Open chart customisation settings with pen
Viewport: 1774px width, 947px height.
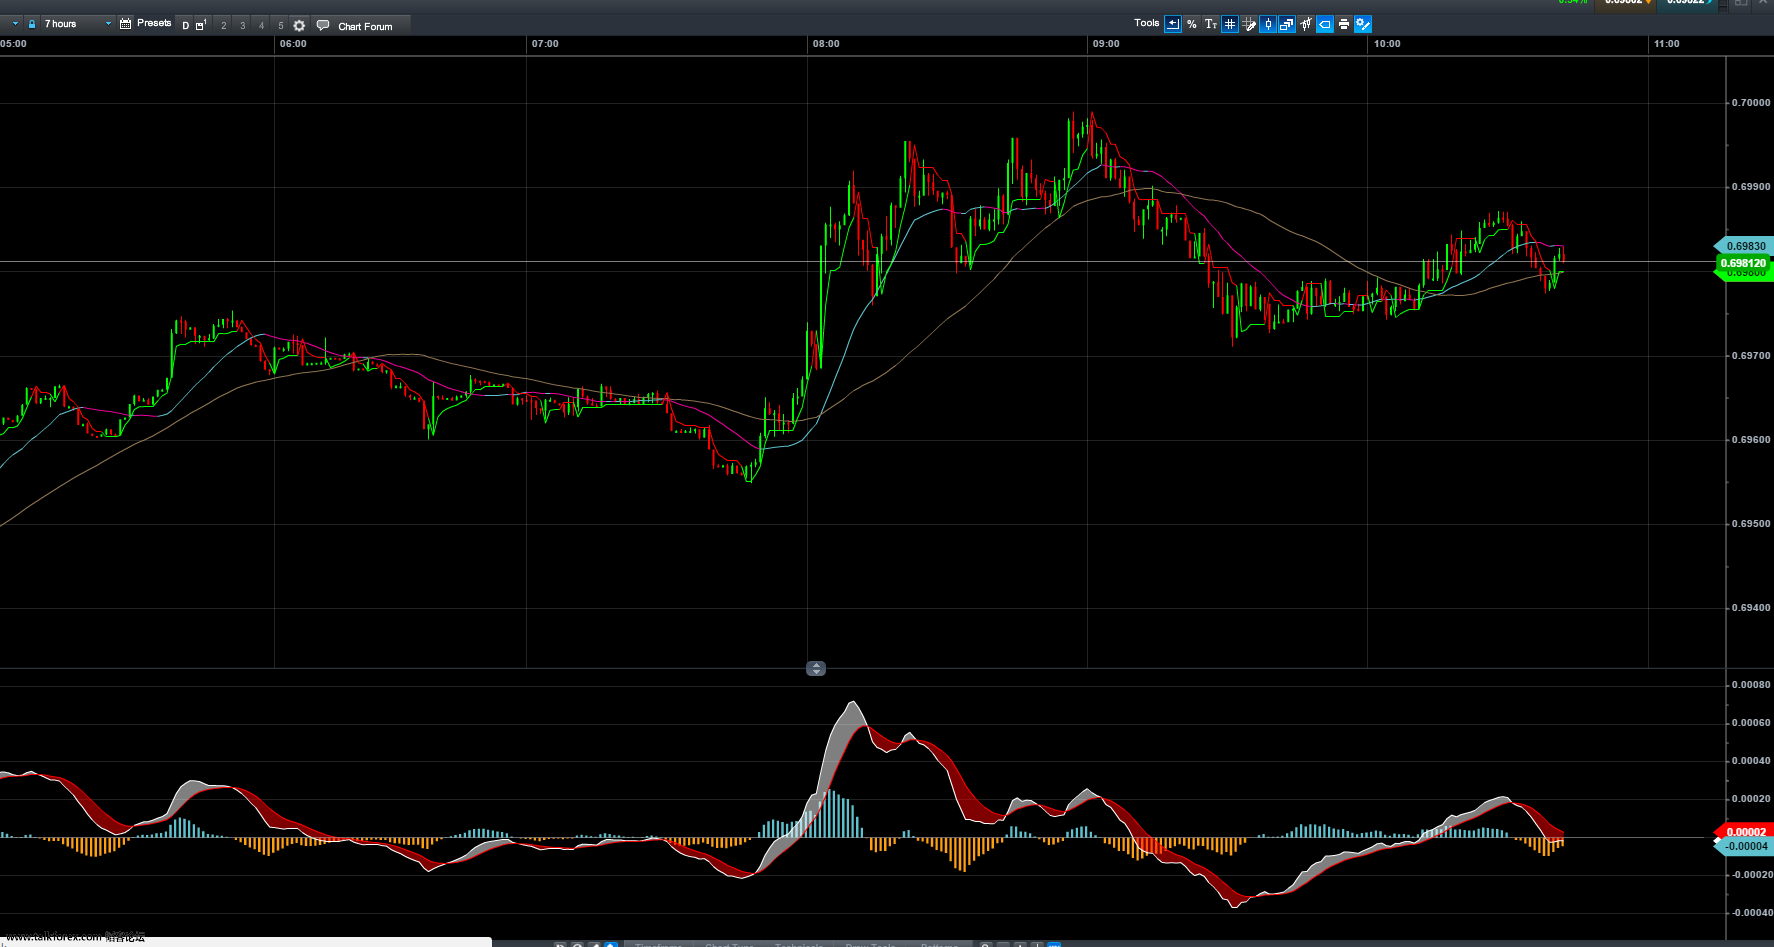pos(1363,24)
